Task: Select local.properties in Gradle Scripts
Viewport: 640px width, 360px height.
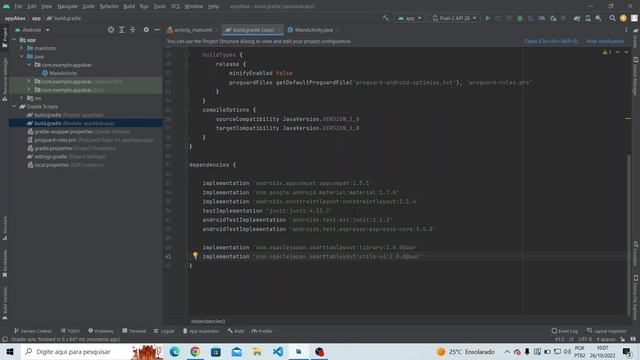Action: [65, 165]
